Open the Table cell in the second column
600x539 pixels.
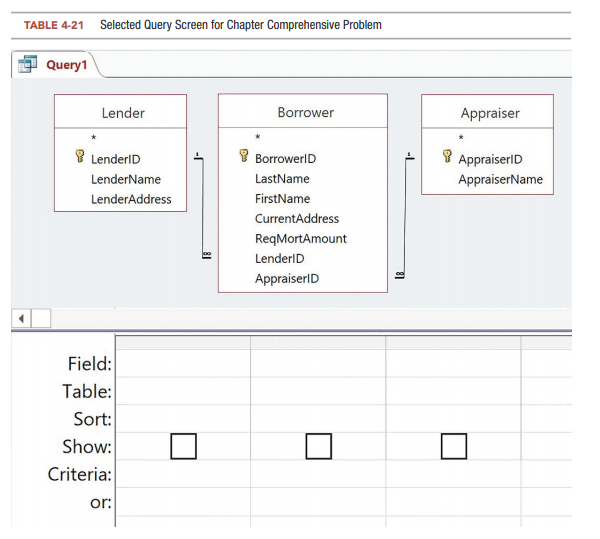point(318,391)
